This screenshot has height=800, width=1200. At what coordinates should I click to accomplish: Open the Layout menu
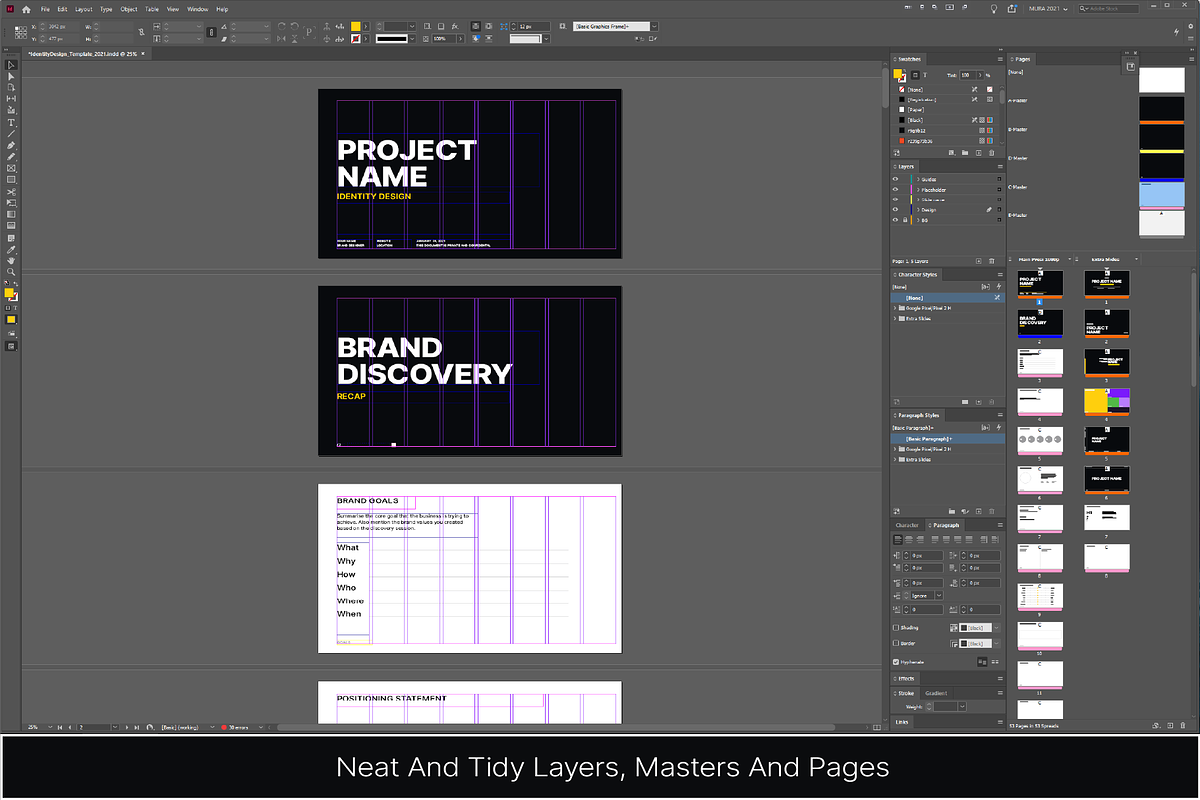tap(83, 9)
